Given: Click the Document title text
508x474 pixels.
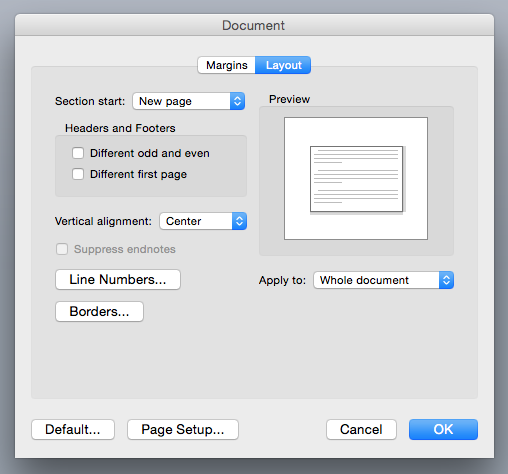Looking at the screenshot, I should (253, 25).
